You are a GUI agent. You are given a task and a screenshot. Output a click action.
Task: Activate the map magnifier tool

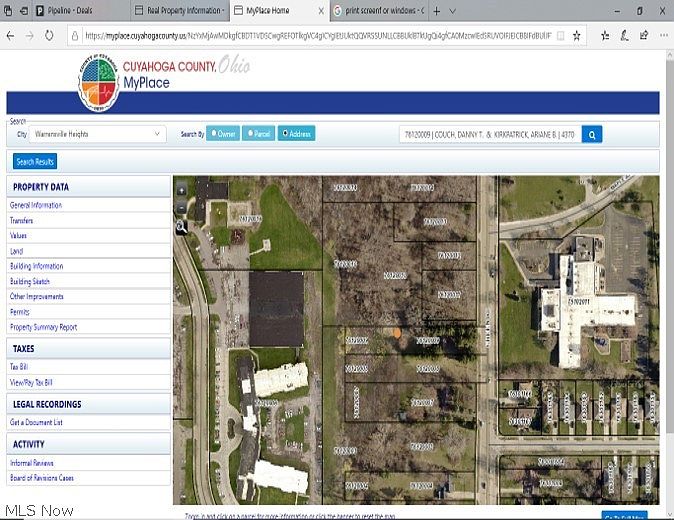181,227
